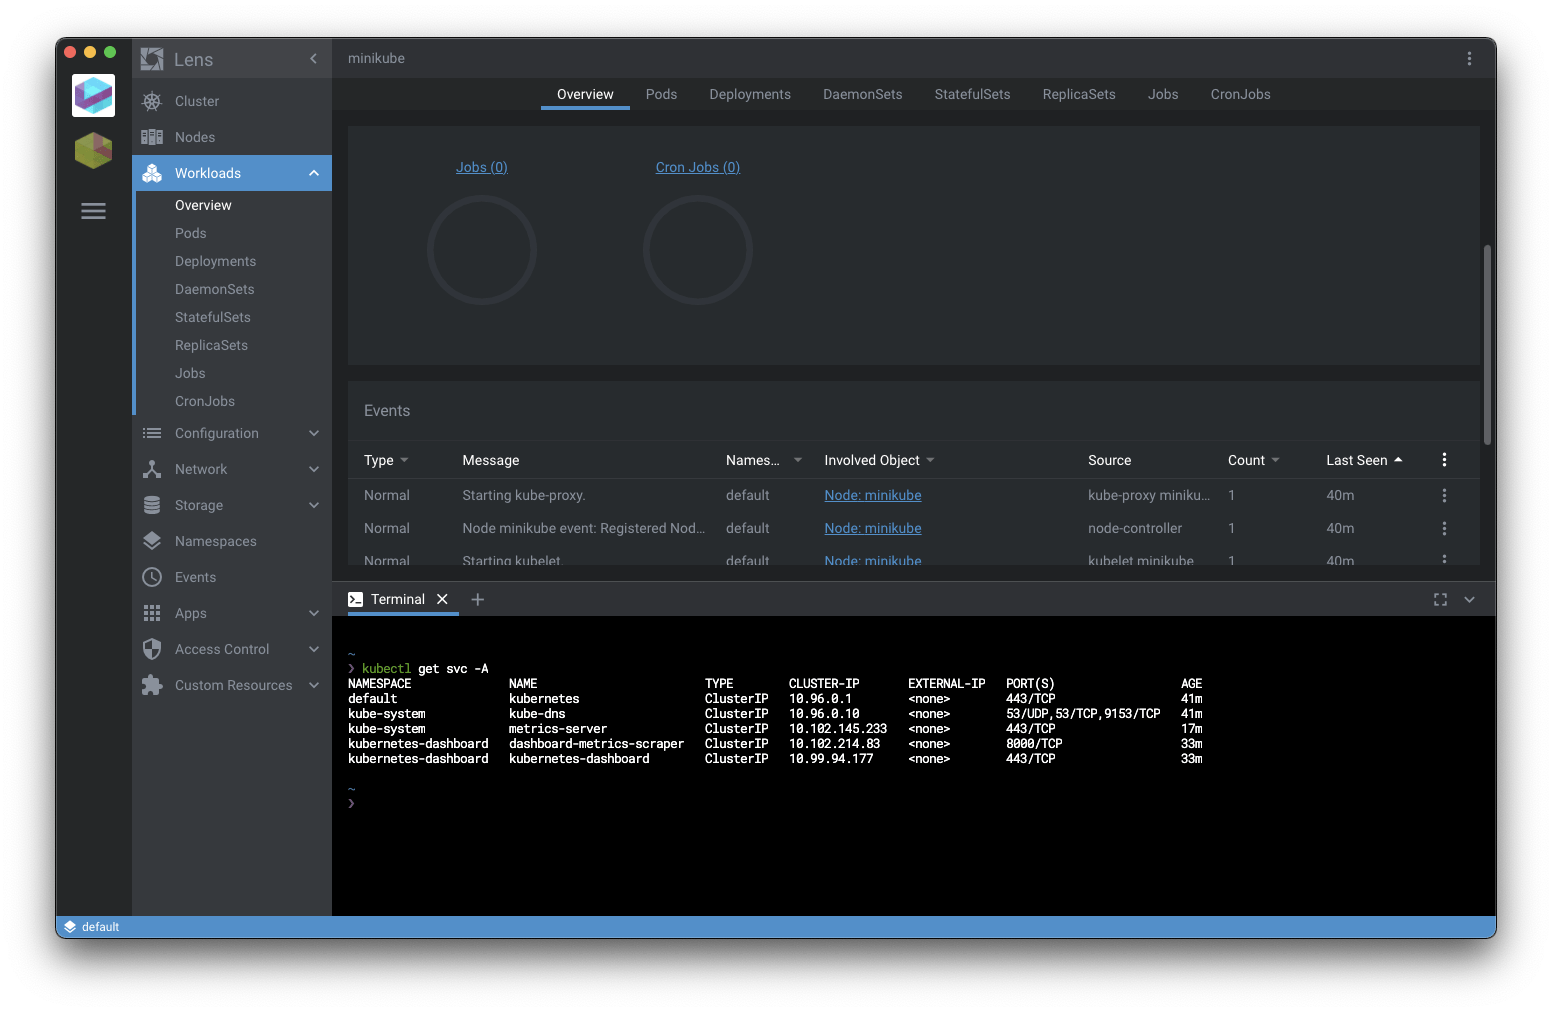Collapse the terminal dock panel
Screen dimensions: 1552x1012
pos(1469,599)
